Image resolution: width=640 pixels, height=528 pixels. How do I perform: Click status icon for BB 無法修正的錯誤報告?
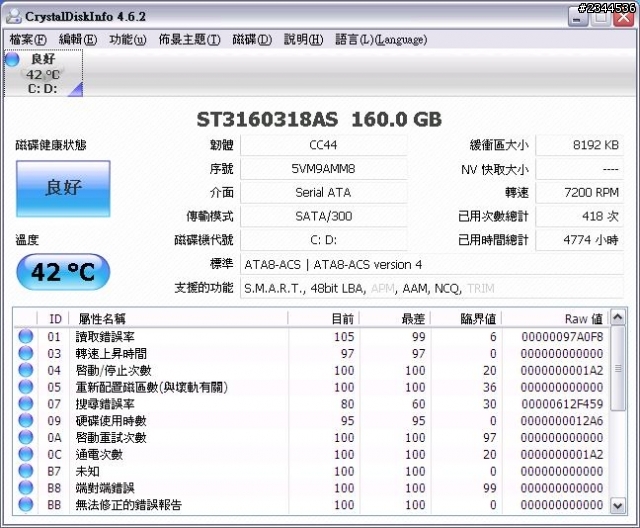pyautogui.click(x=26, y=504)
